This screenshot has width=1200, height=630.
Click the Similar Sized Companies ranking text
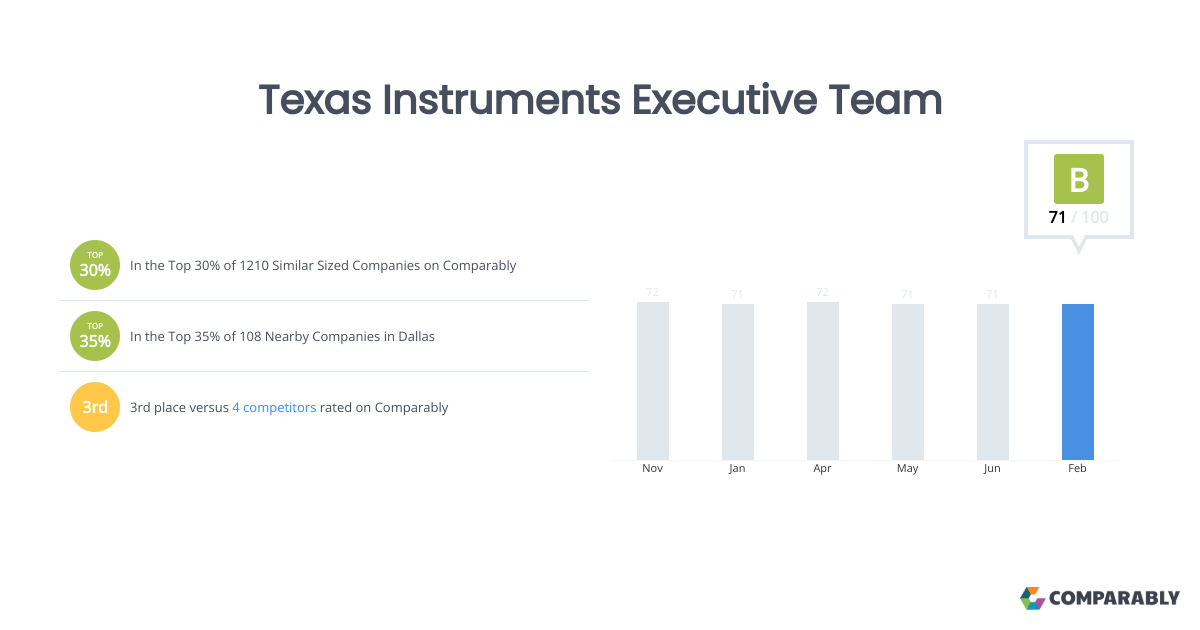click(323, 266)
